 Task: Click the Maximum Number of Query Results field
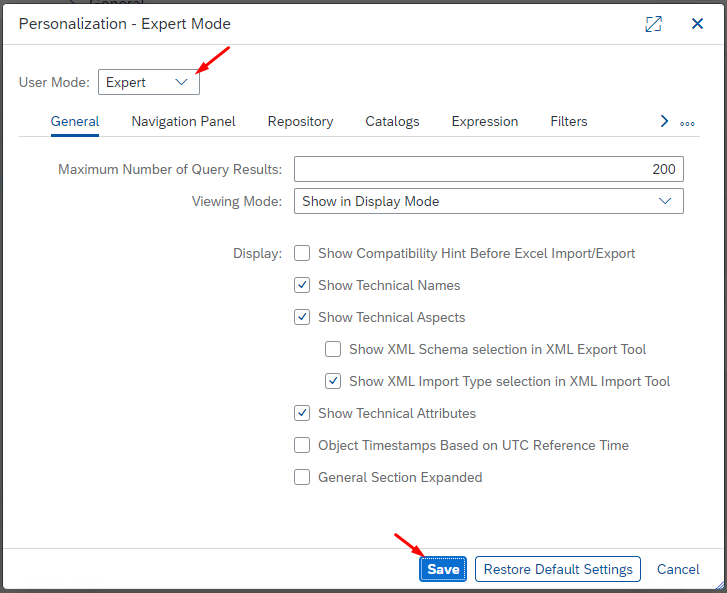488,169
